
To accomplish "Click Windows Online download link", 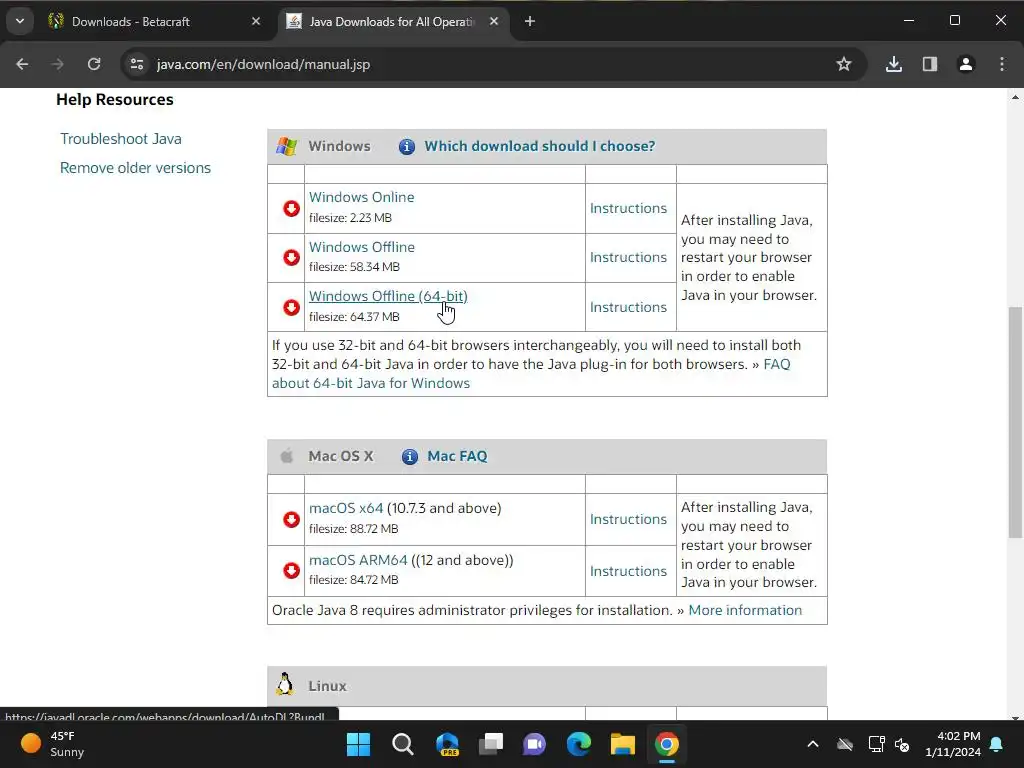I will coord(361,197).
